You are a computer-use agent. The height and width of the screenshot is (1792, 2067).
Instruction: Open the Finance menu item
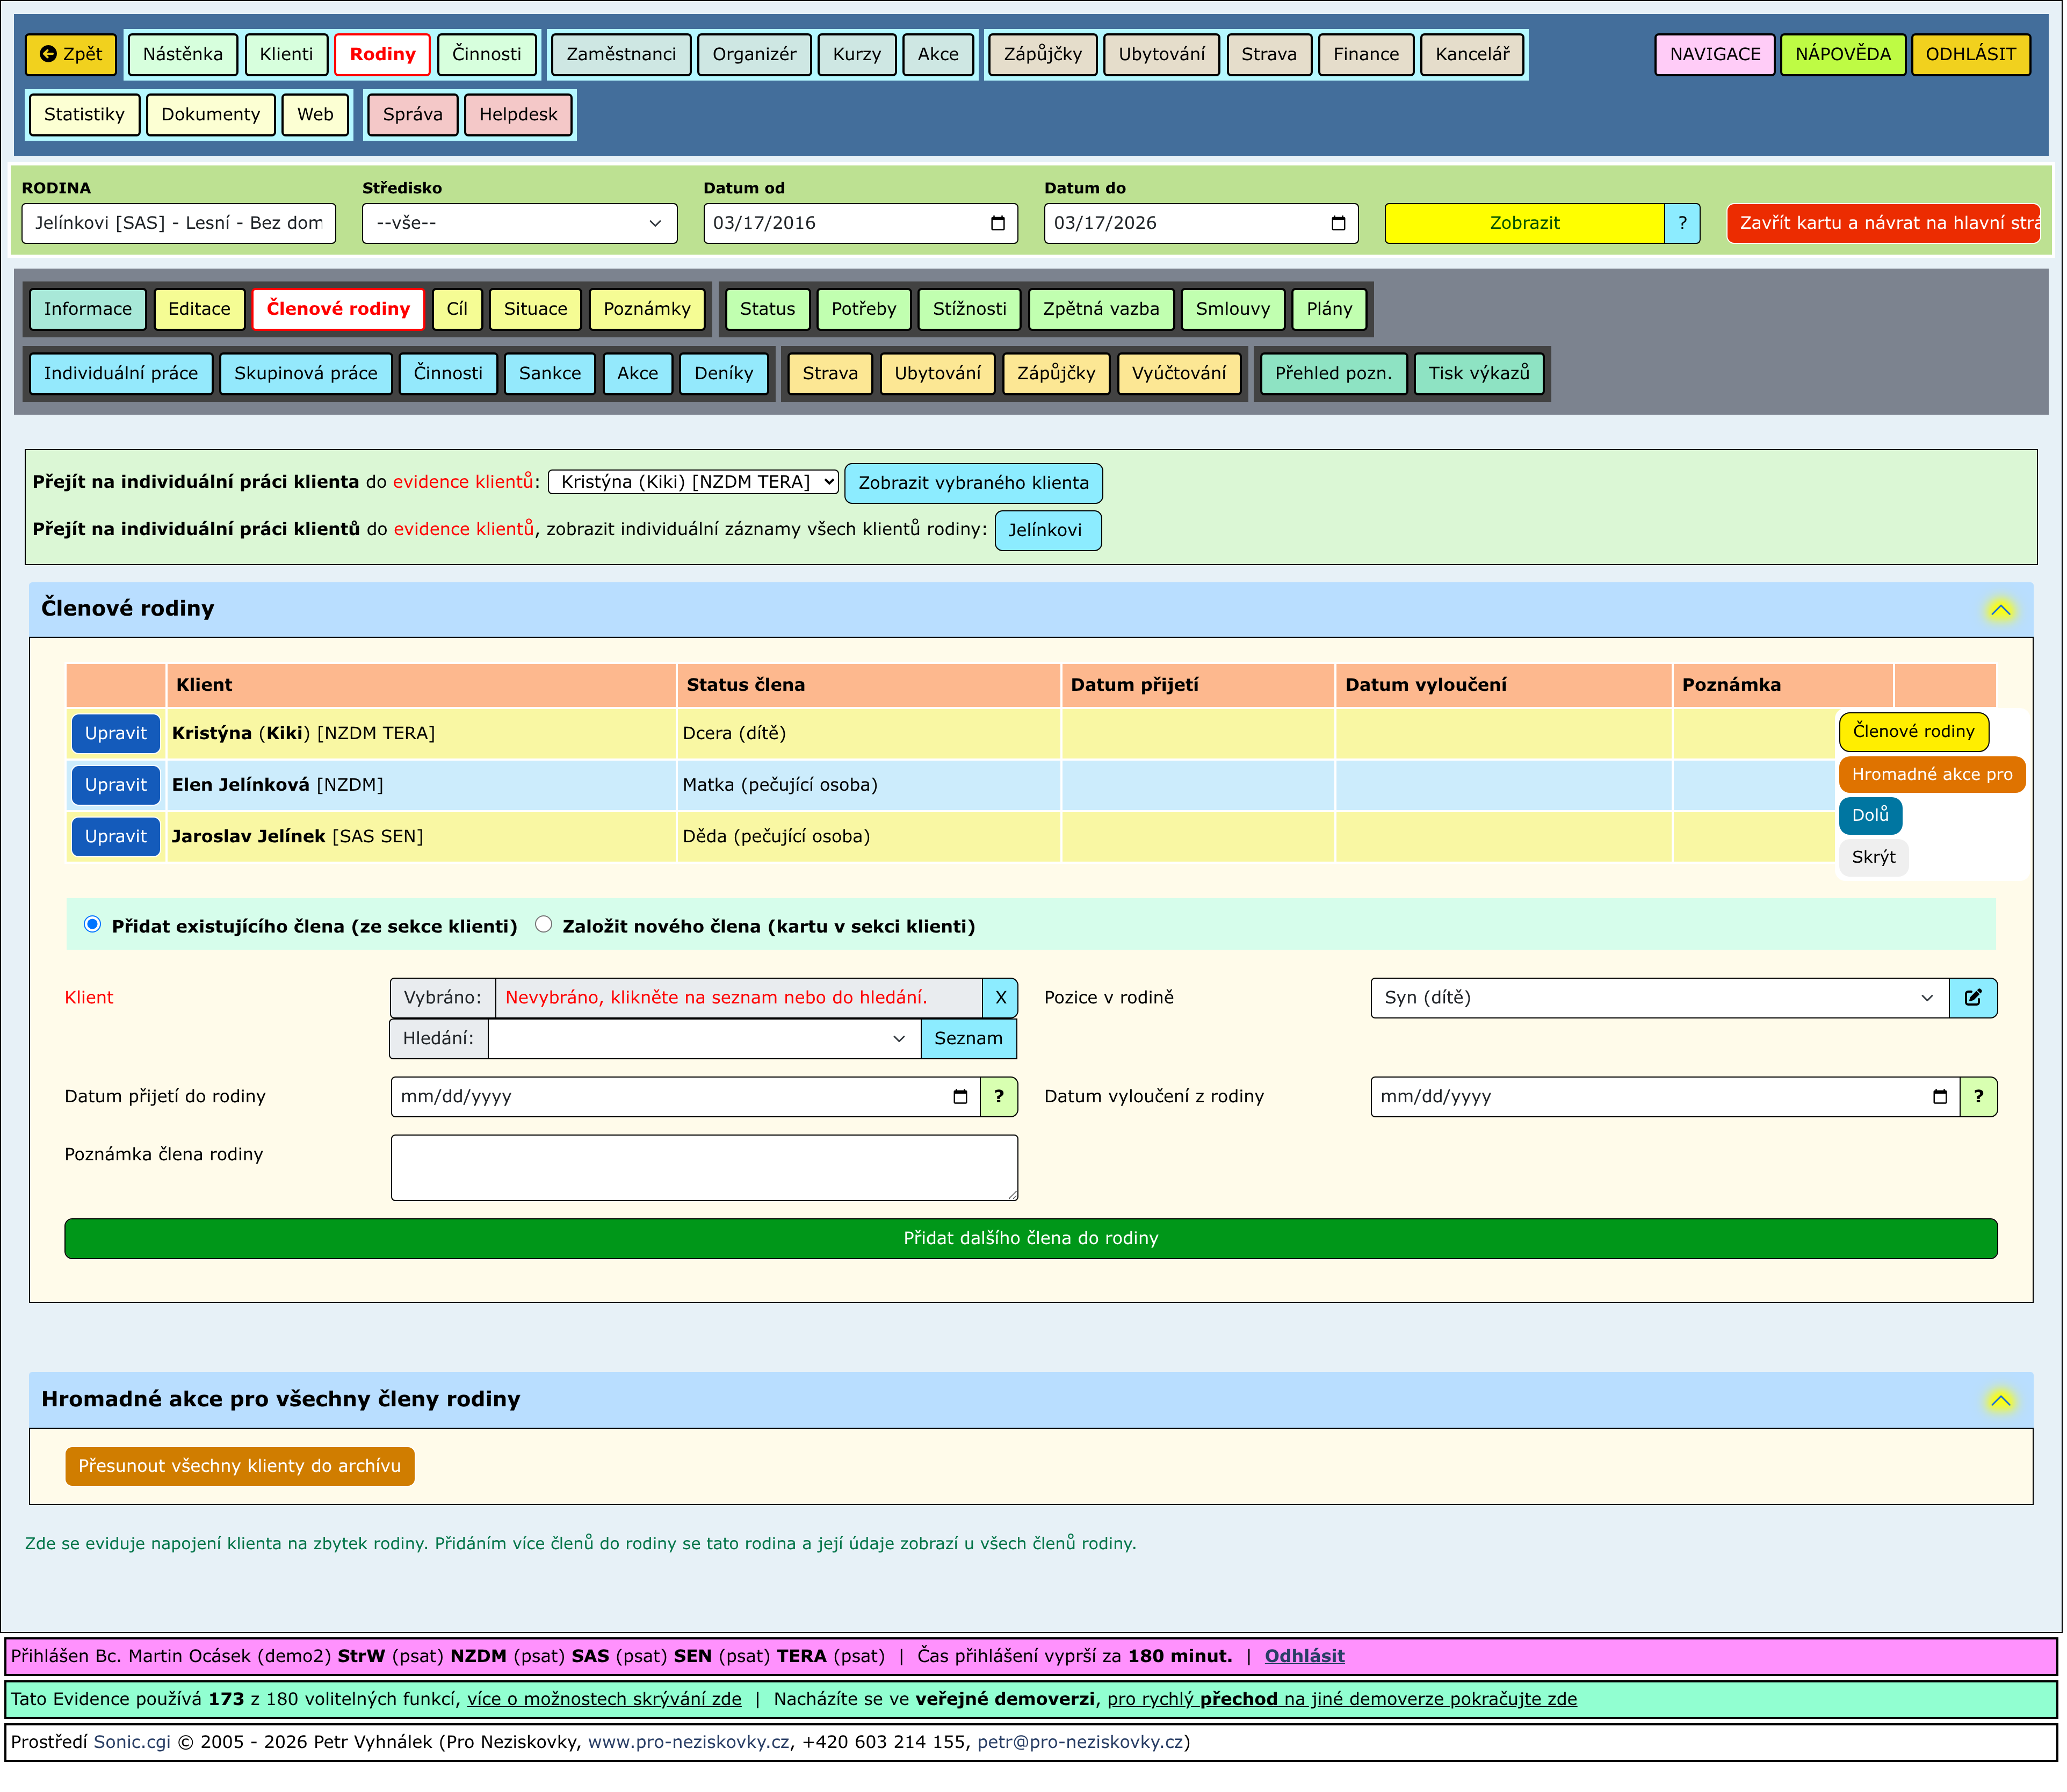(1368, 54)
